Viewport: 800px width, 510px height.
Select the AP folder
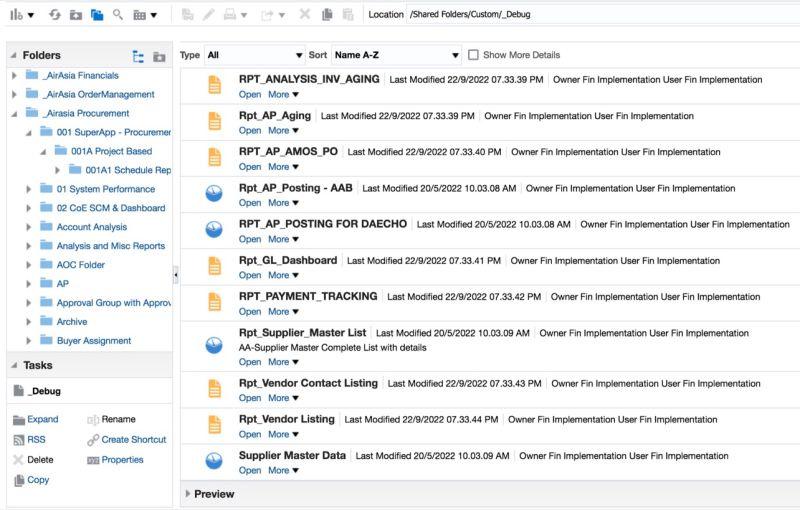[x=62, y=284]
